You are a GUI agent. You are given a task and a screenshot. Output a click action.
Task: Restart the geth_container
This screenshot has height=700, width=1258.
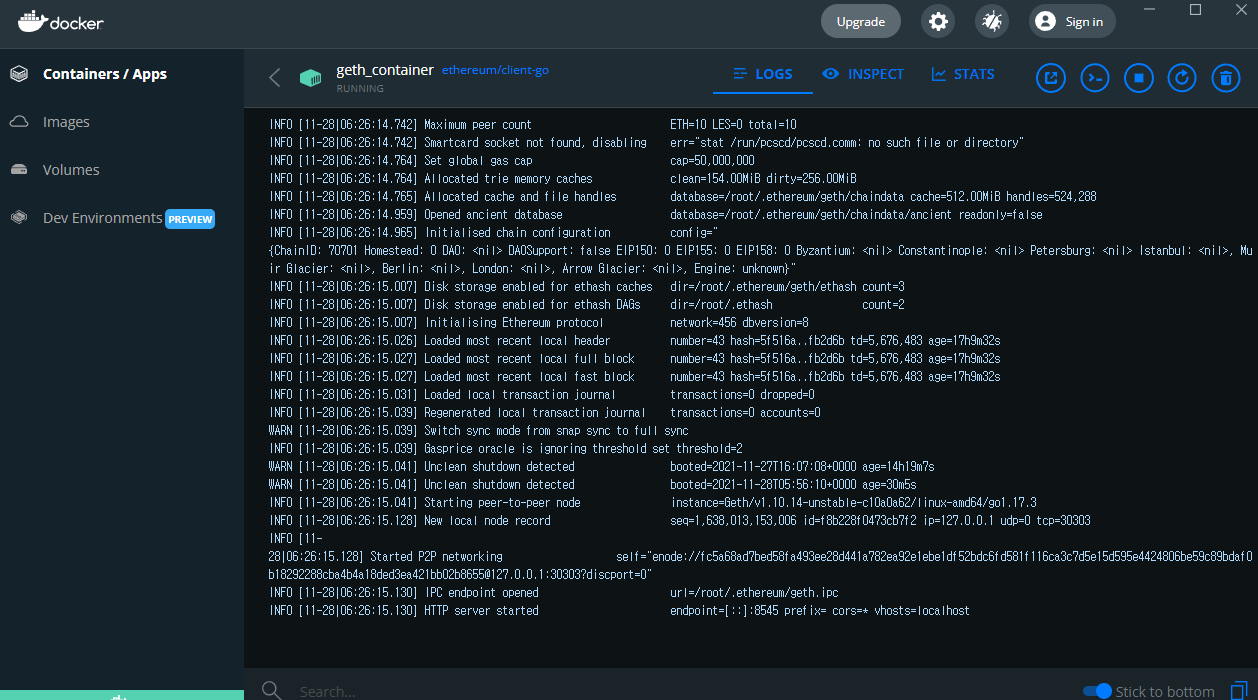tap(1182, 77)
